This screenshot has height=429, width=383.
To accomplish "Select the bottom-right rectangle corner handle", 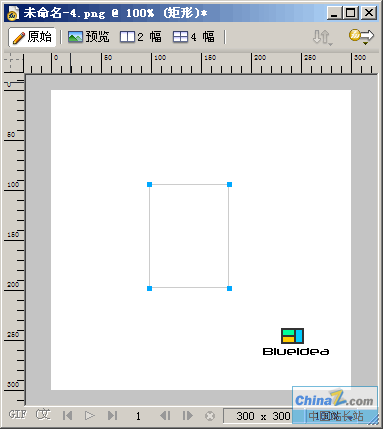I will (x=229, y=288).
